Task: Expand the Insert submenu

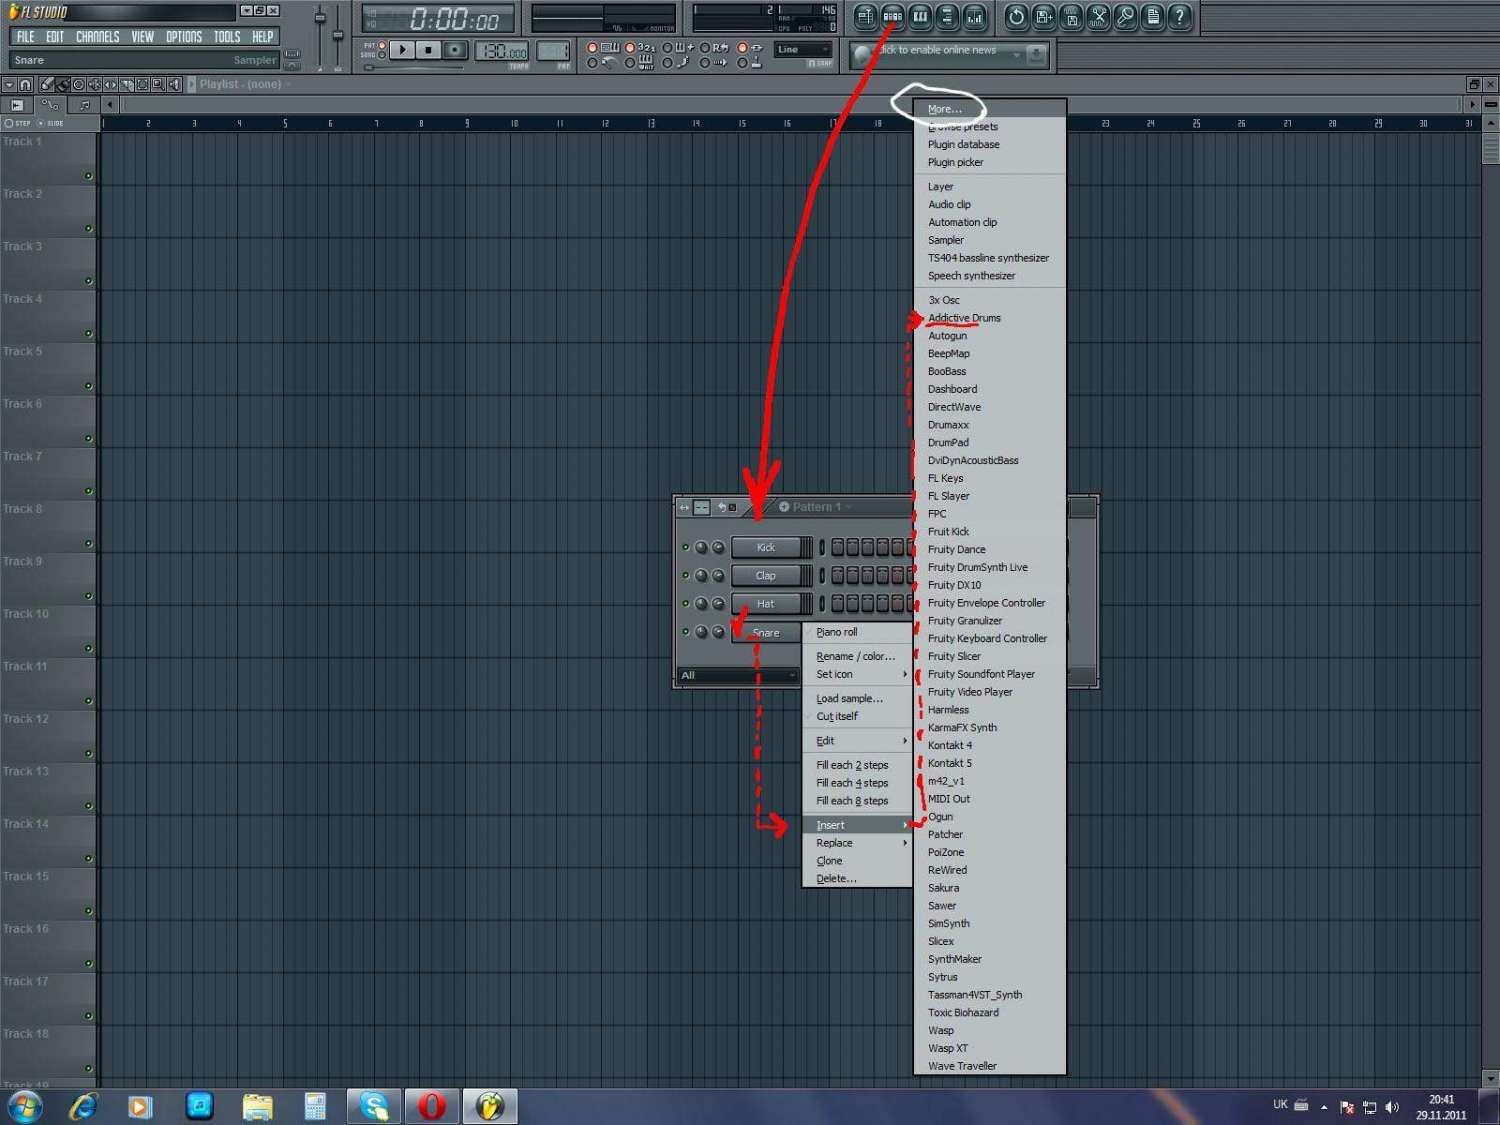Action: [x=858, y=825]
